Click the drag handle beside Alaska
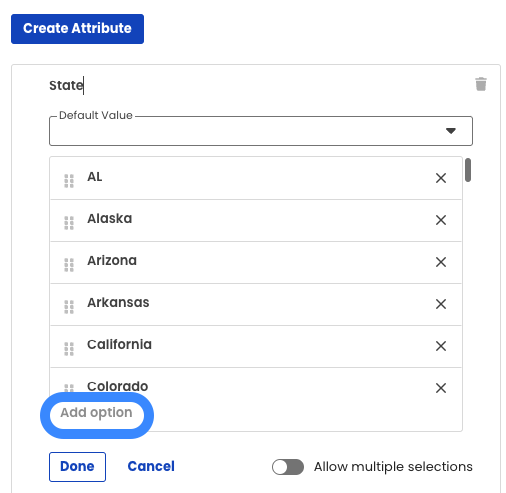 [69, 223]
